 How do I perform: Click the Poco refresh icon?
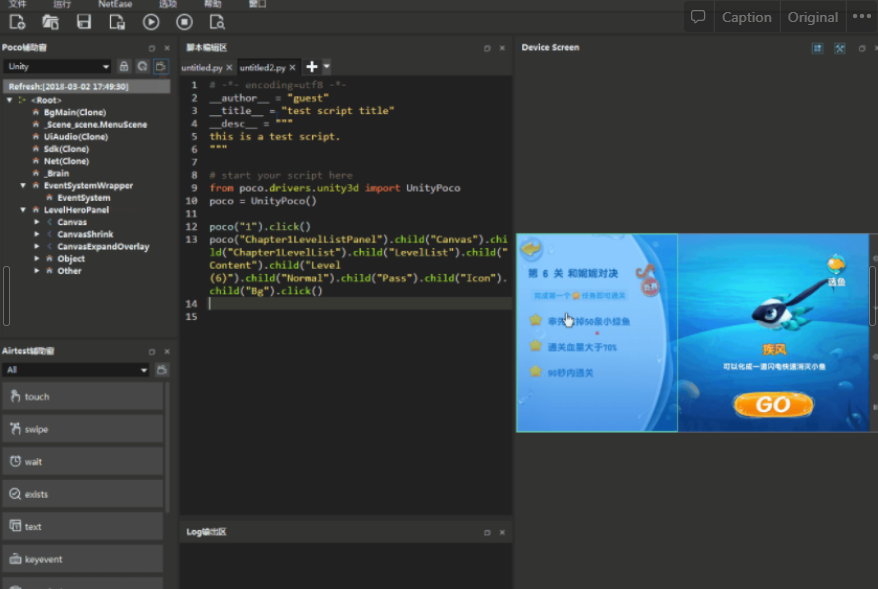pos(143,66)
